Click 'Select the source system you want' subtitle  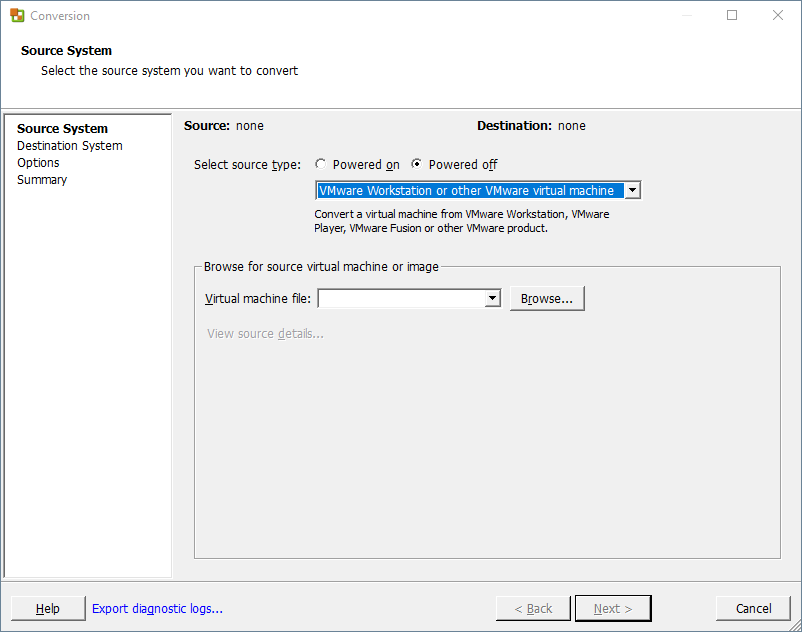169,71
